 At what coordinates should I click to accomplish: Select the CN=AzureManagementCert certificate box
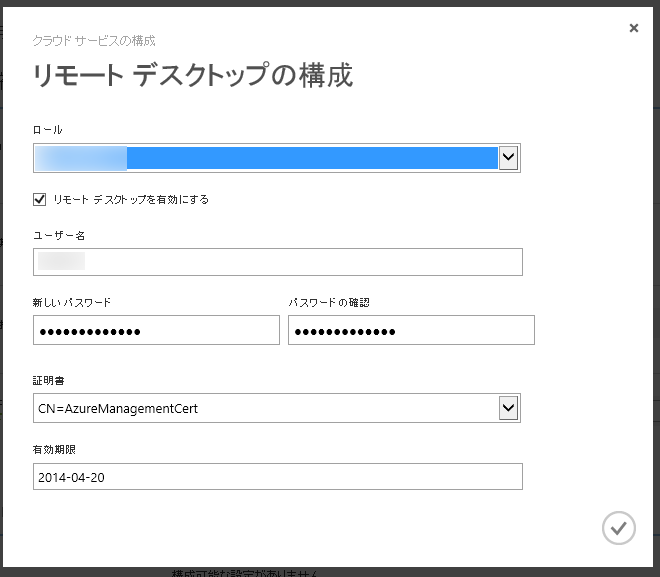click(265, 408)
